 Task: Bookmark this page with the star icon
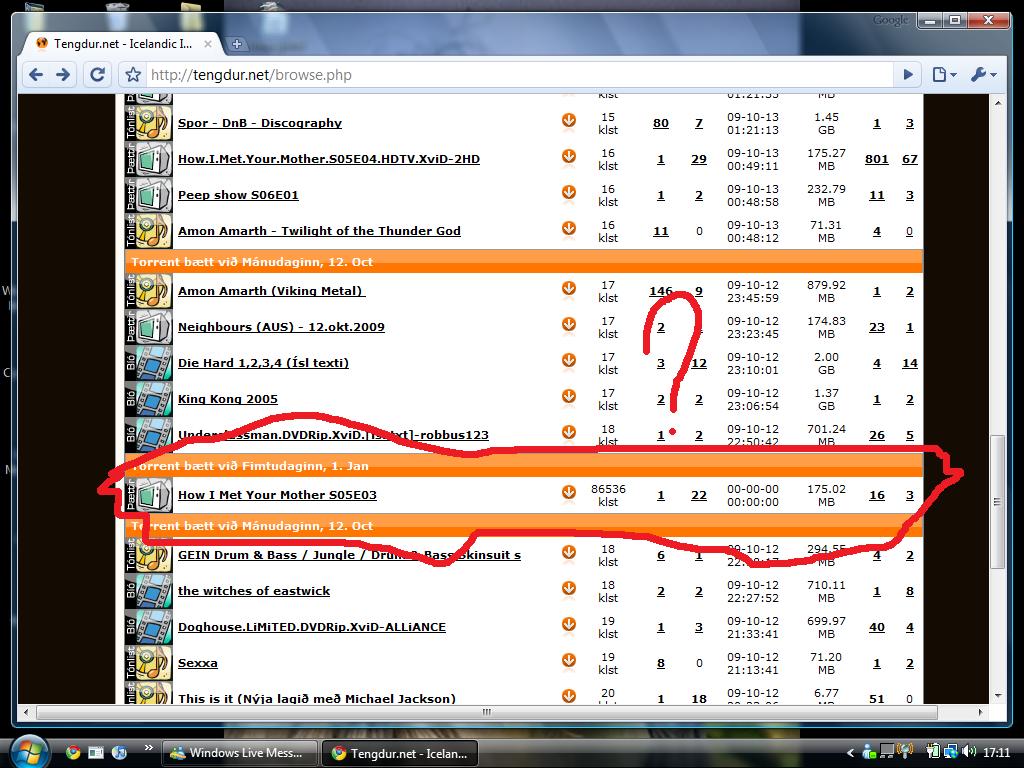click(x=133, y=74)
